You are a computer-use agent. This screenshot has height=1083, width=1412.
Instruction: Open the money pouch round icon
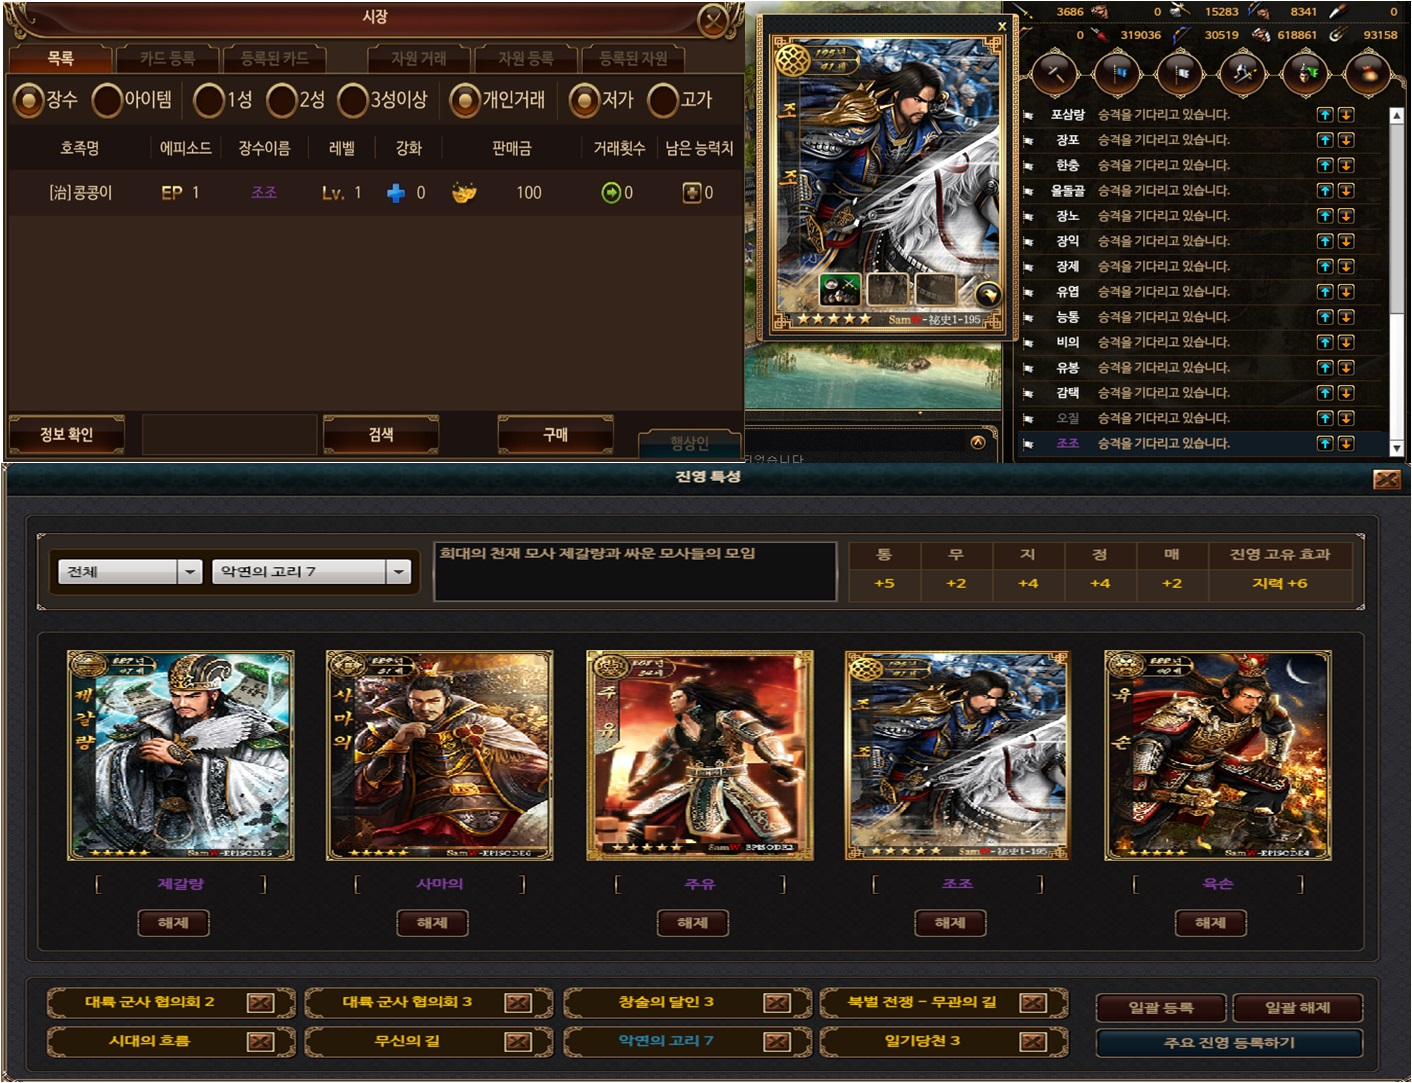1368,74
